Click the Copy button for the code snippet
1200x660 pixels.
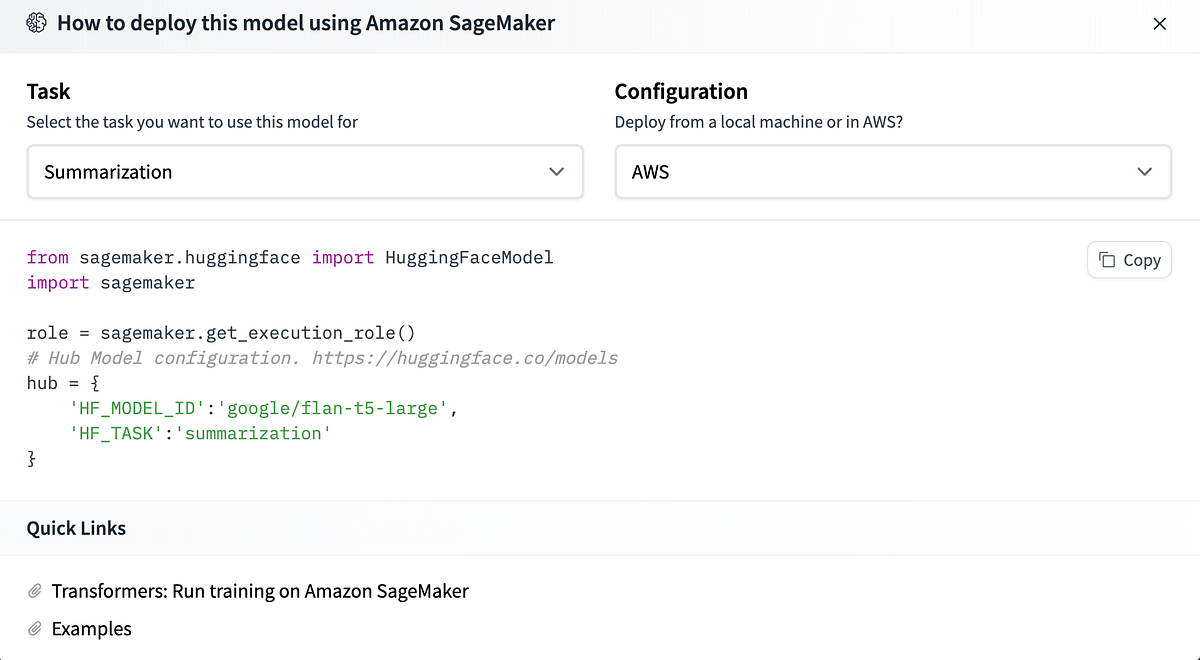click(x=1129, y=259)
